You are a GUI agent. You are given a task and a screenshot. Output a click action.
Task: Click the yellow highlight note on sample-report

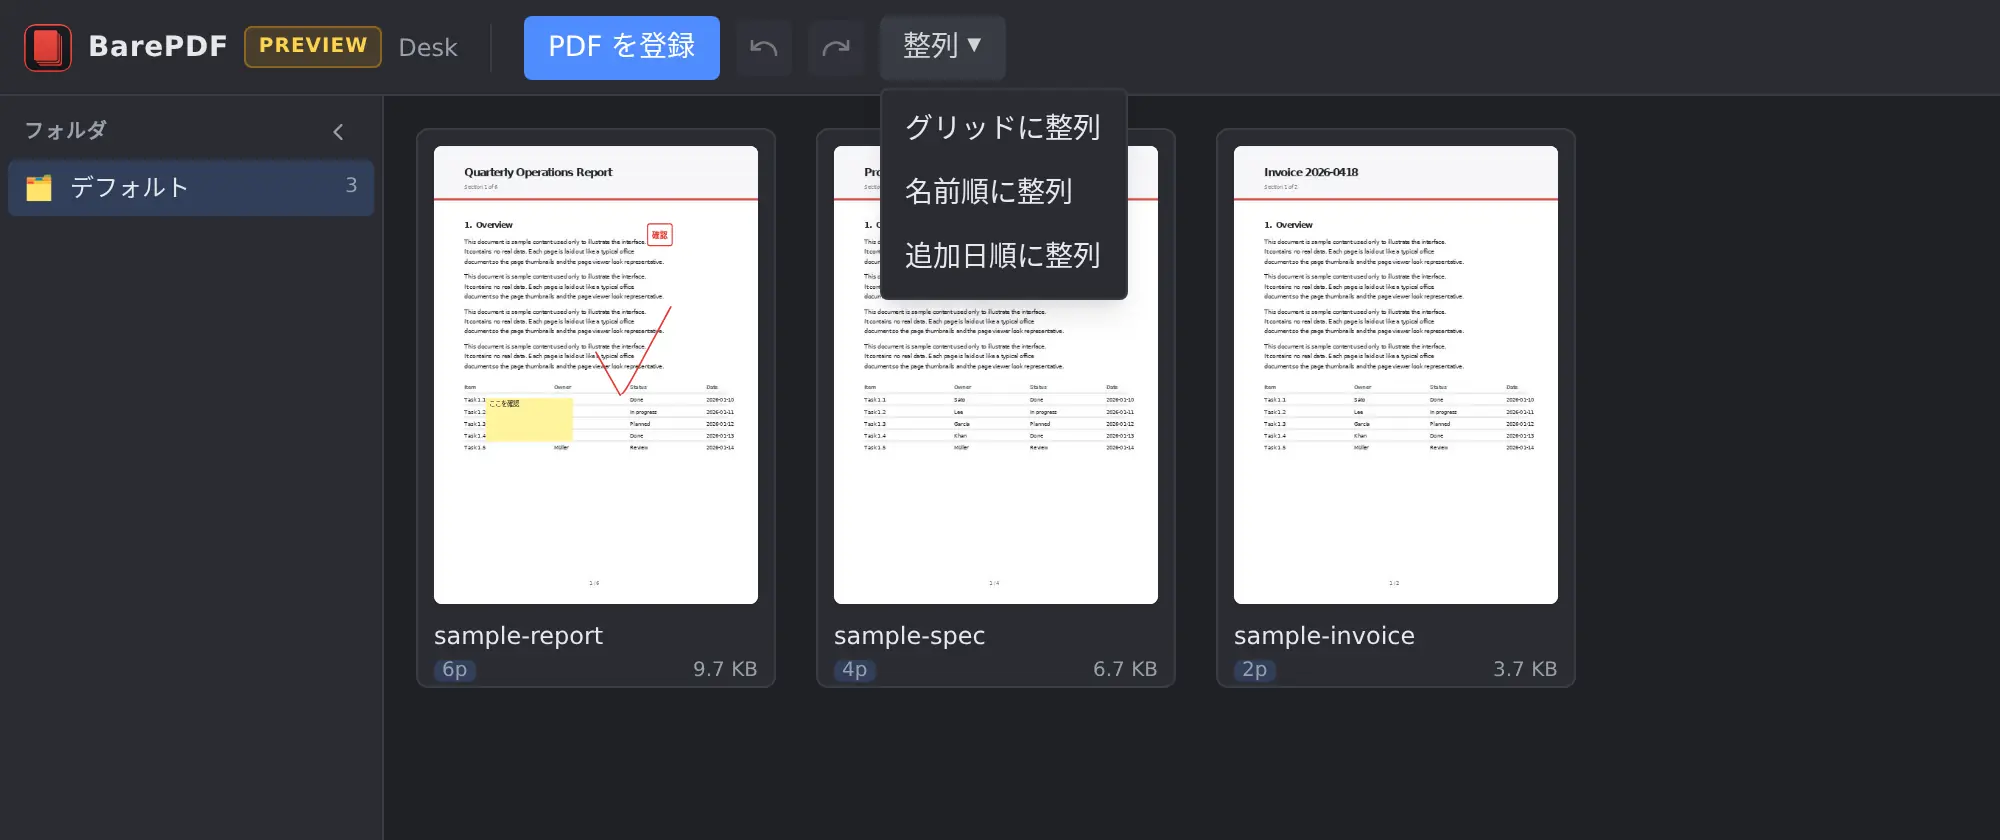tap(529, 419)
